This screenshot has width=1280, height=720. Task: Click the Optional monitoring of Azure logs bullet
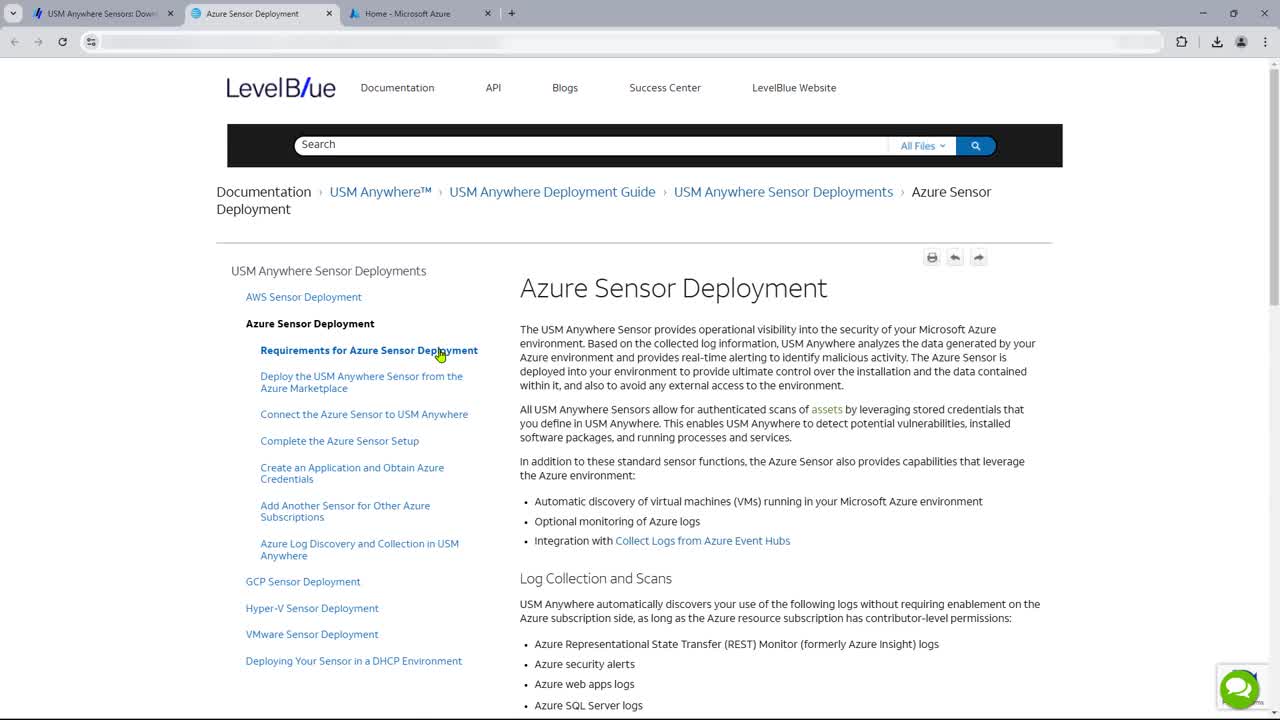[x=617, y=521]
